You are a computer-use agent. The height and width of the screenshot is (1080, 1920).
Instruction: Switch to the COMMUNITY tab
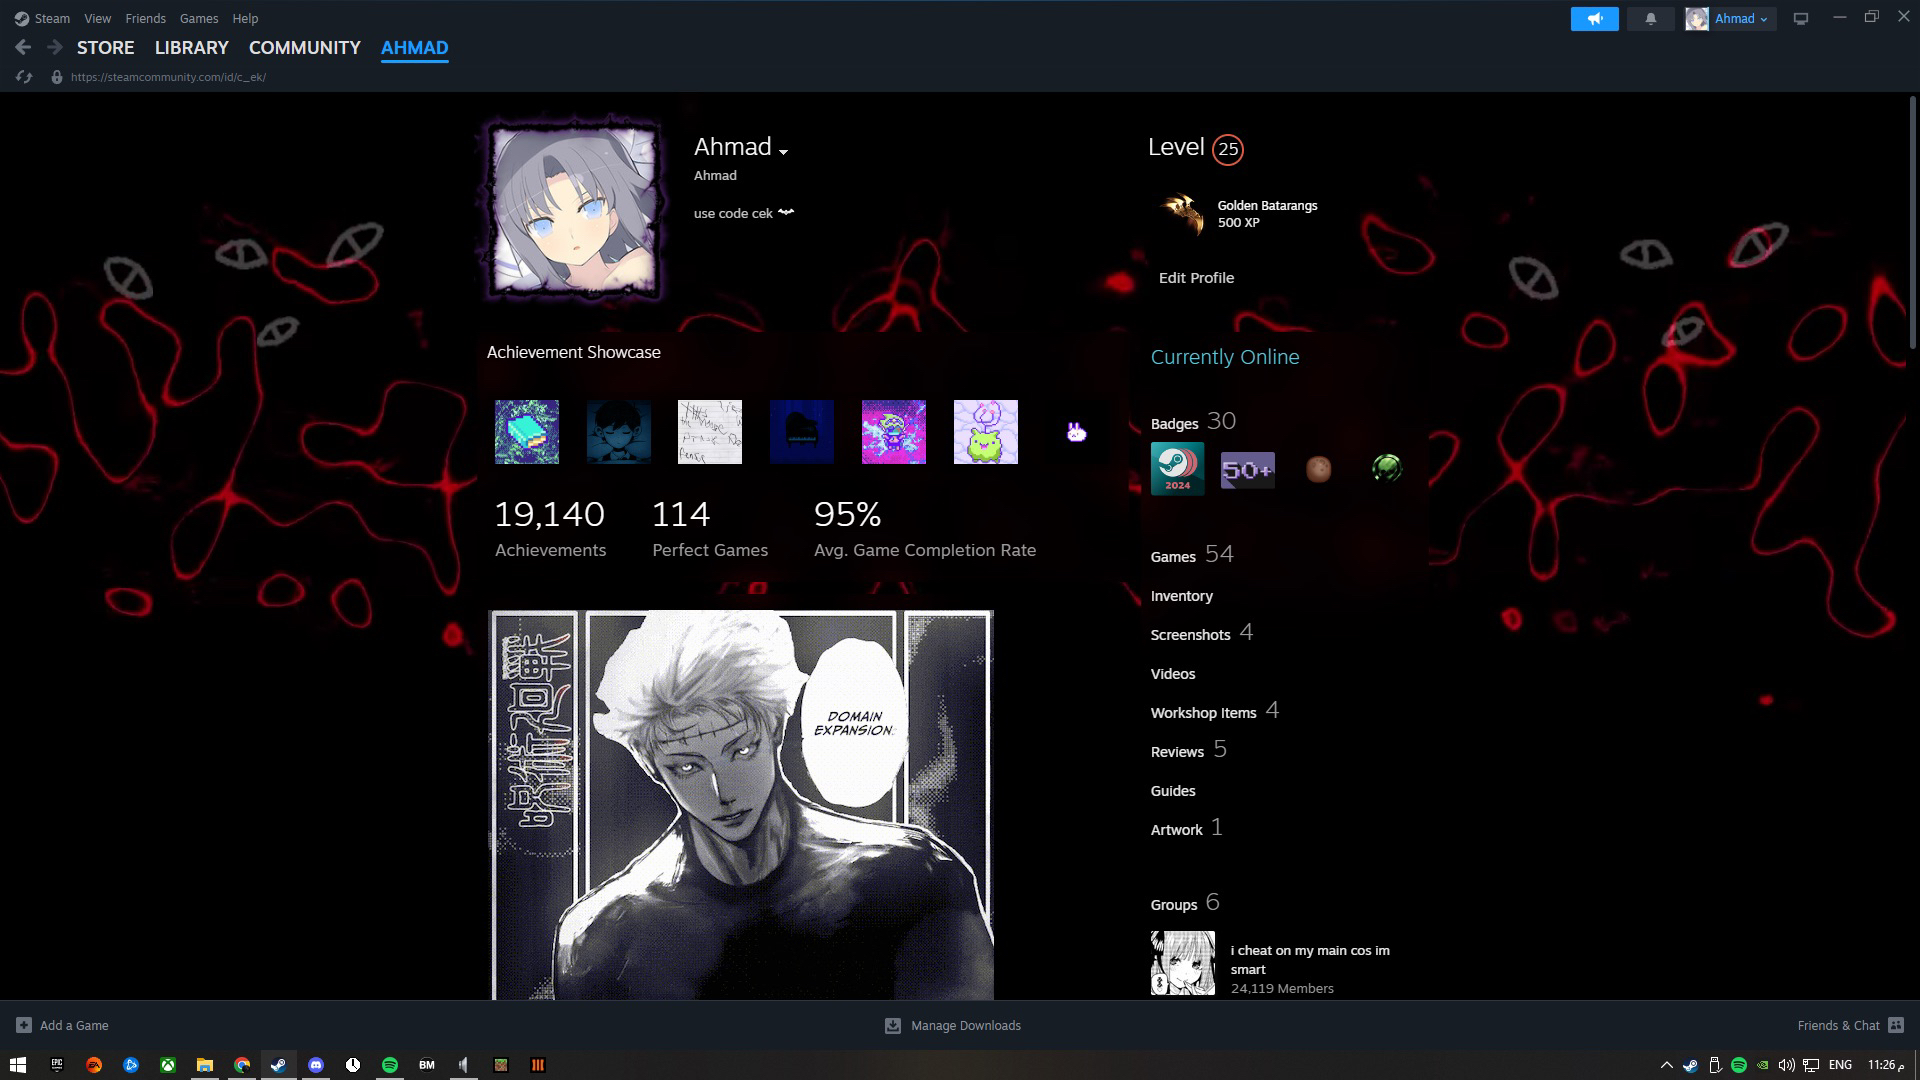(305, 47)
